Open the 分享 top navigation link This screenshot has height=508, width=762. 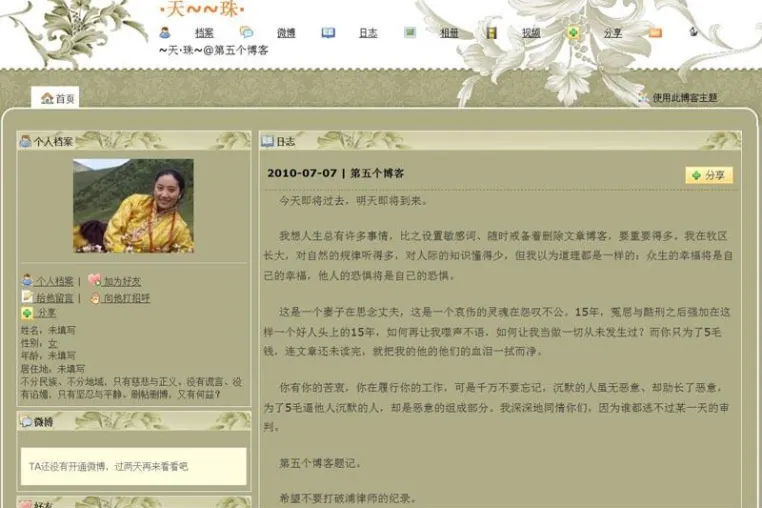pyautogui.click(x=613, y=33)
